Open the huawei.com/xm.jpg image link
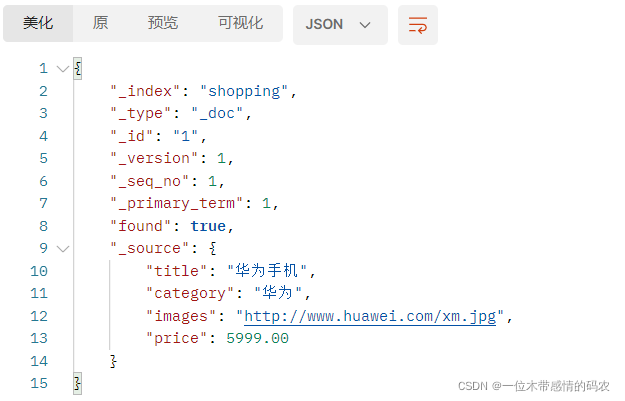This screenshot has height=401, width=625. [370, 316]
